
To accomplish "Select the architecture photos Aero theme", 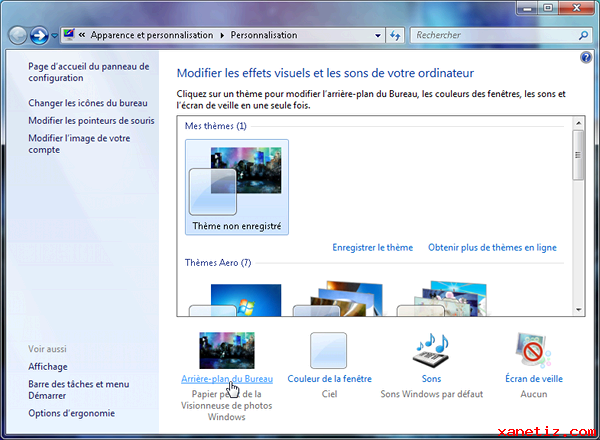I will pos(338,299).
